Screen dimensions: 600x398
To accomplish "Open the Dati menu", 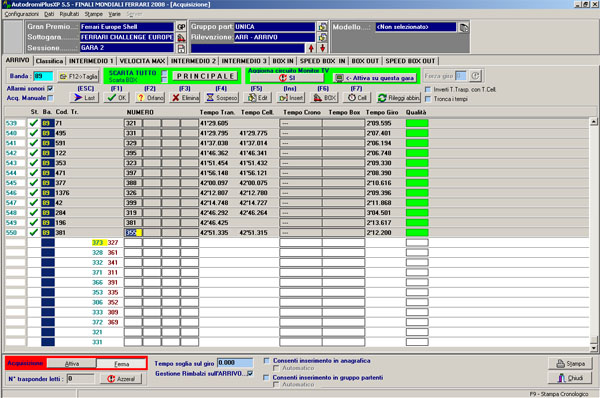I will coord(49,14).
